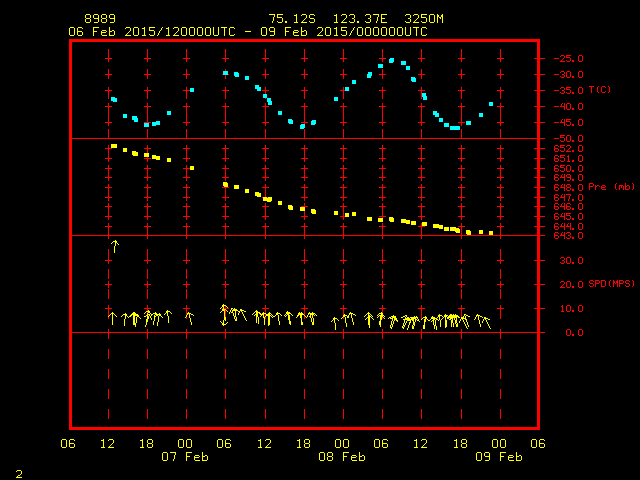Click the 644.0 pressure tick value
The width and height of the screenshot is (640, 480).
click(x=569, y=226)
